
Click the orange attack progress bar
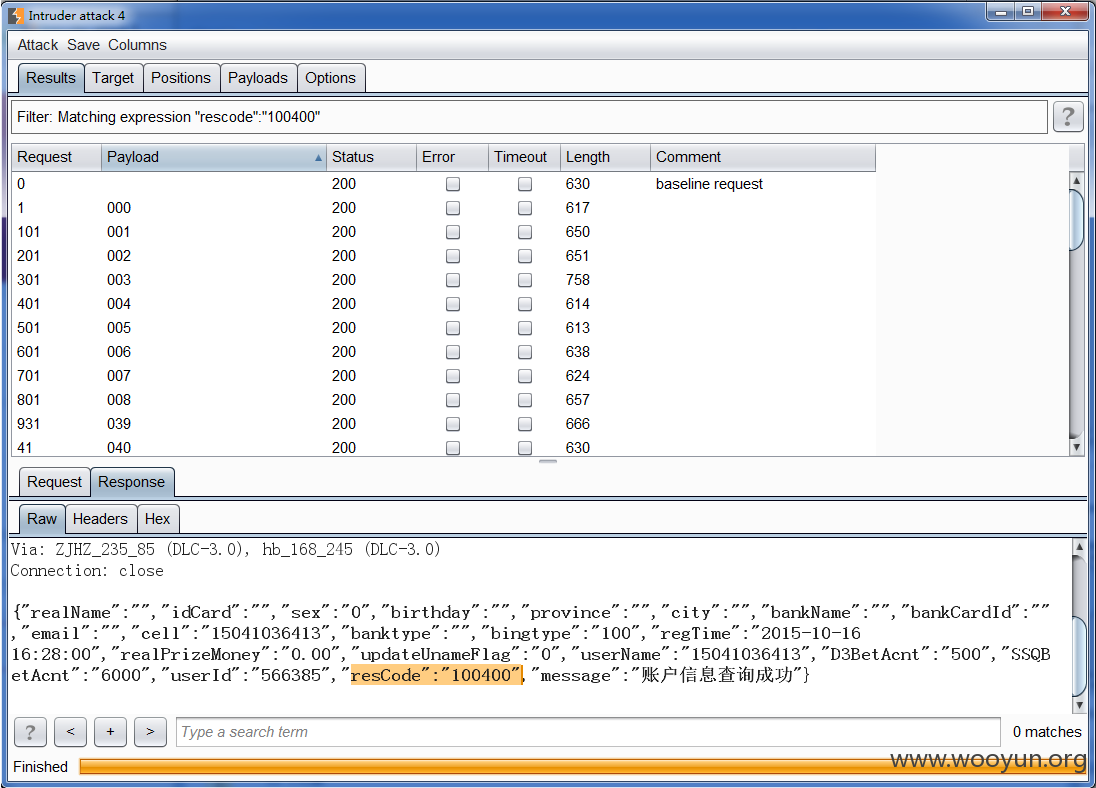click(582, 766)
